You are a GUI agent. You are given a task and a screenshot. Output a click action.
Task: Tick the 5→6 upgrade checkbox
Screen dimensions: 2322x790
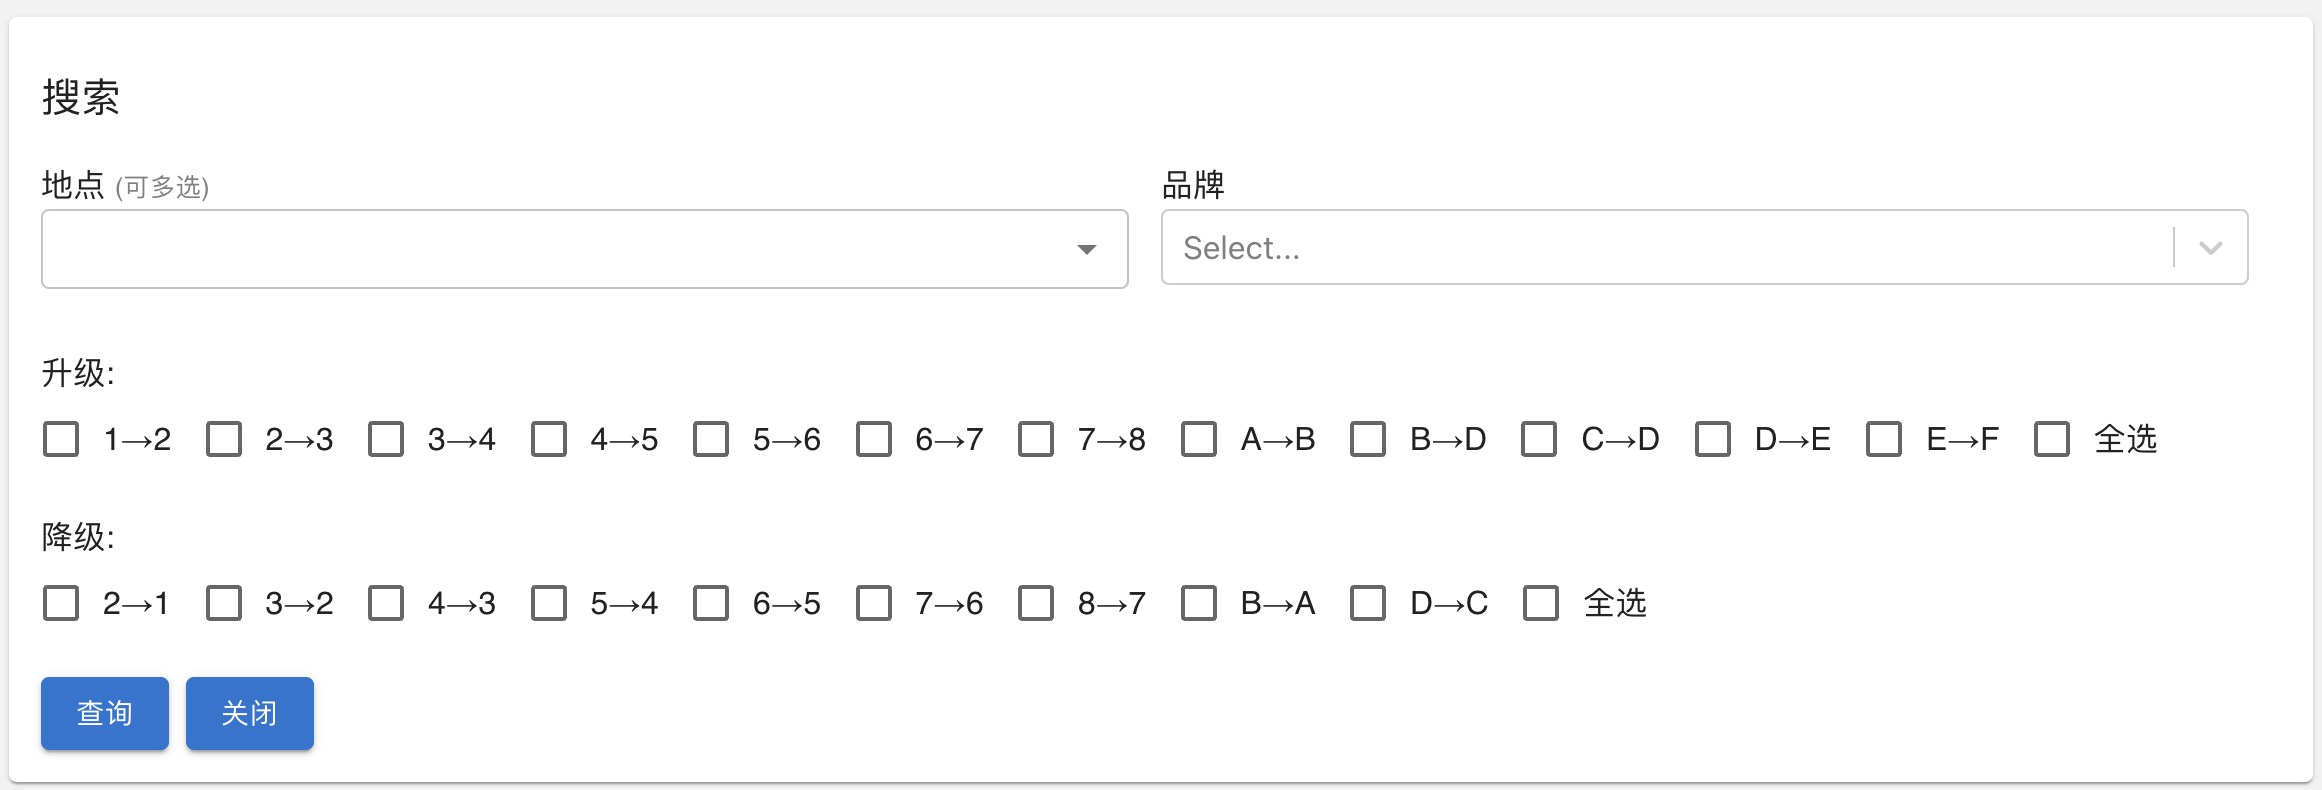point(711,439)
